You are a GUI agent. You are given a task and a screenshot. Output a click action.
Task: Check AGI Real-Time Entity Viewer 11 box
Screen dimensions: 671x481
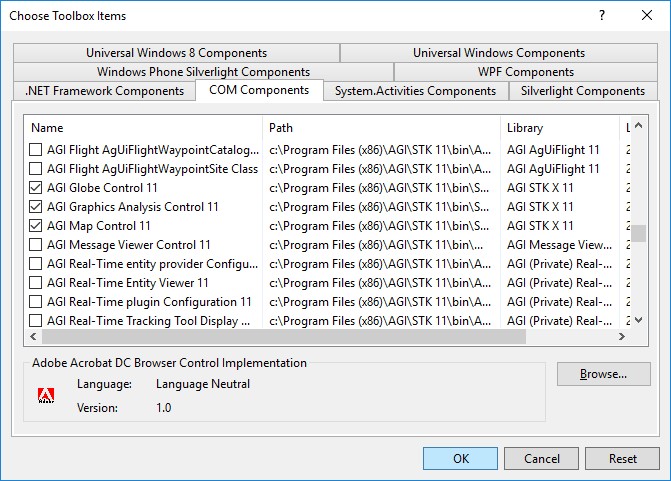click(x=36, y=283)
